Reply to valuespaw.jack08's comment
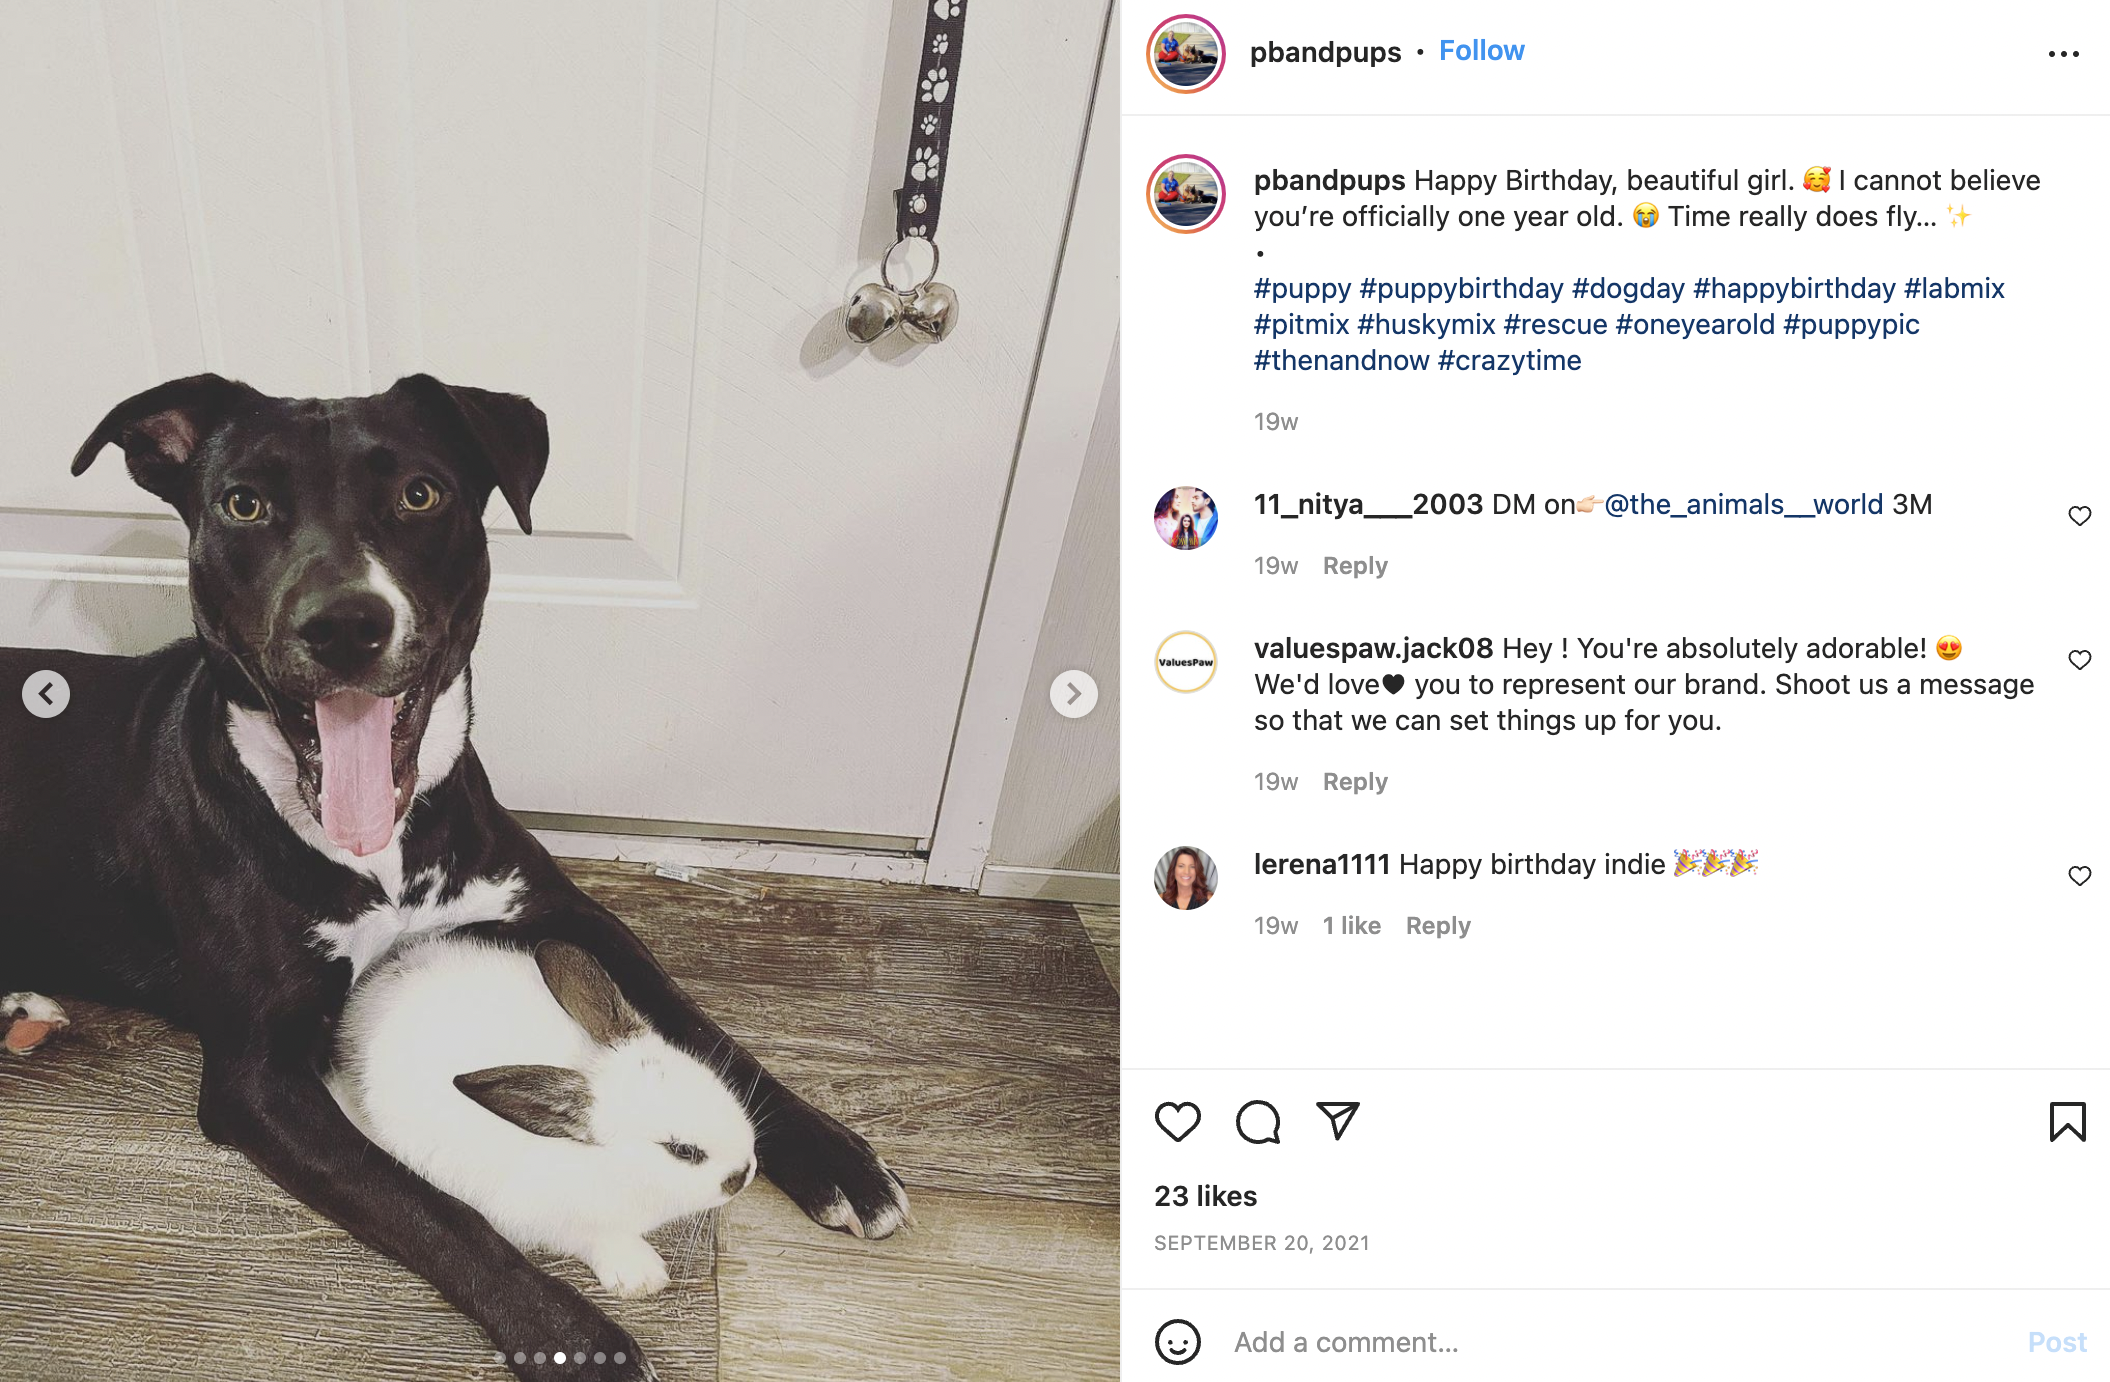This screenshot has height=1382, width=2110. [1355, 782]
